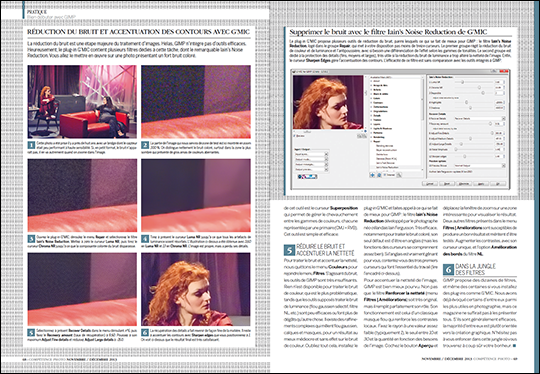Open the Input layers dropdown
540x374 pixels.
(311, 154)
